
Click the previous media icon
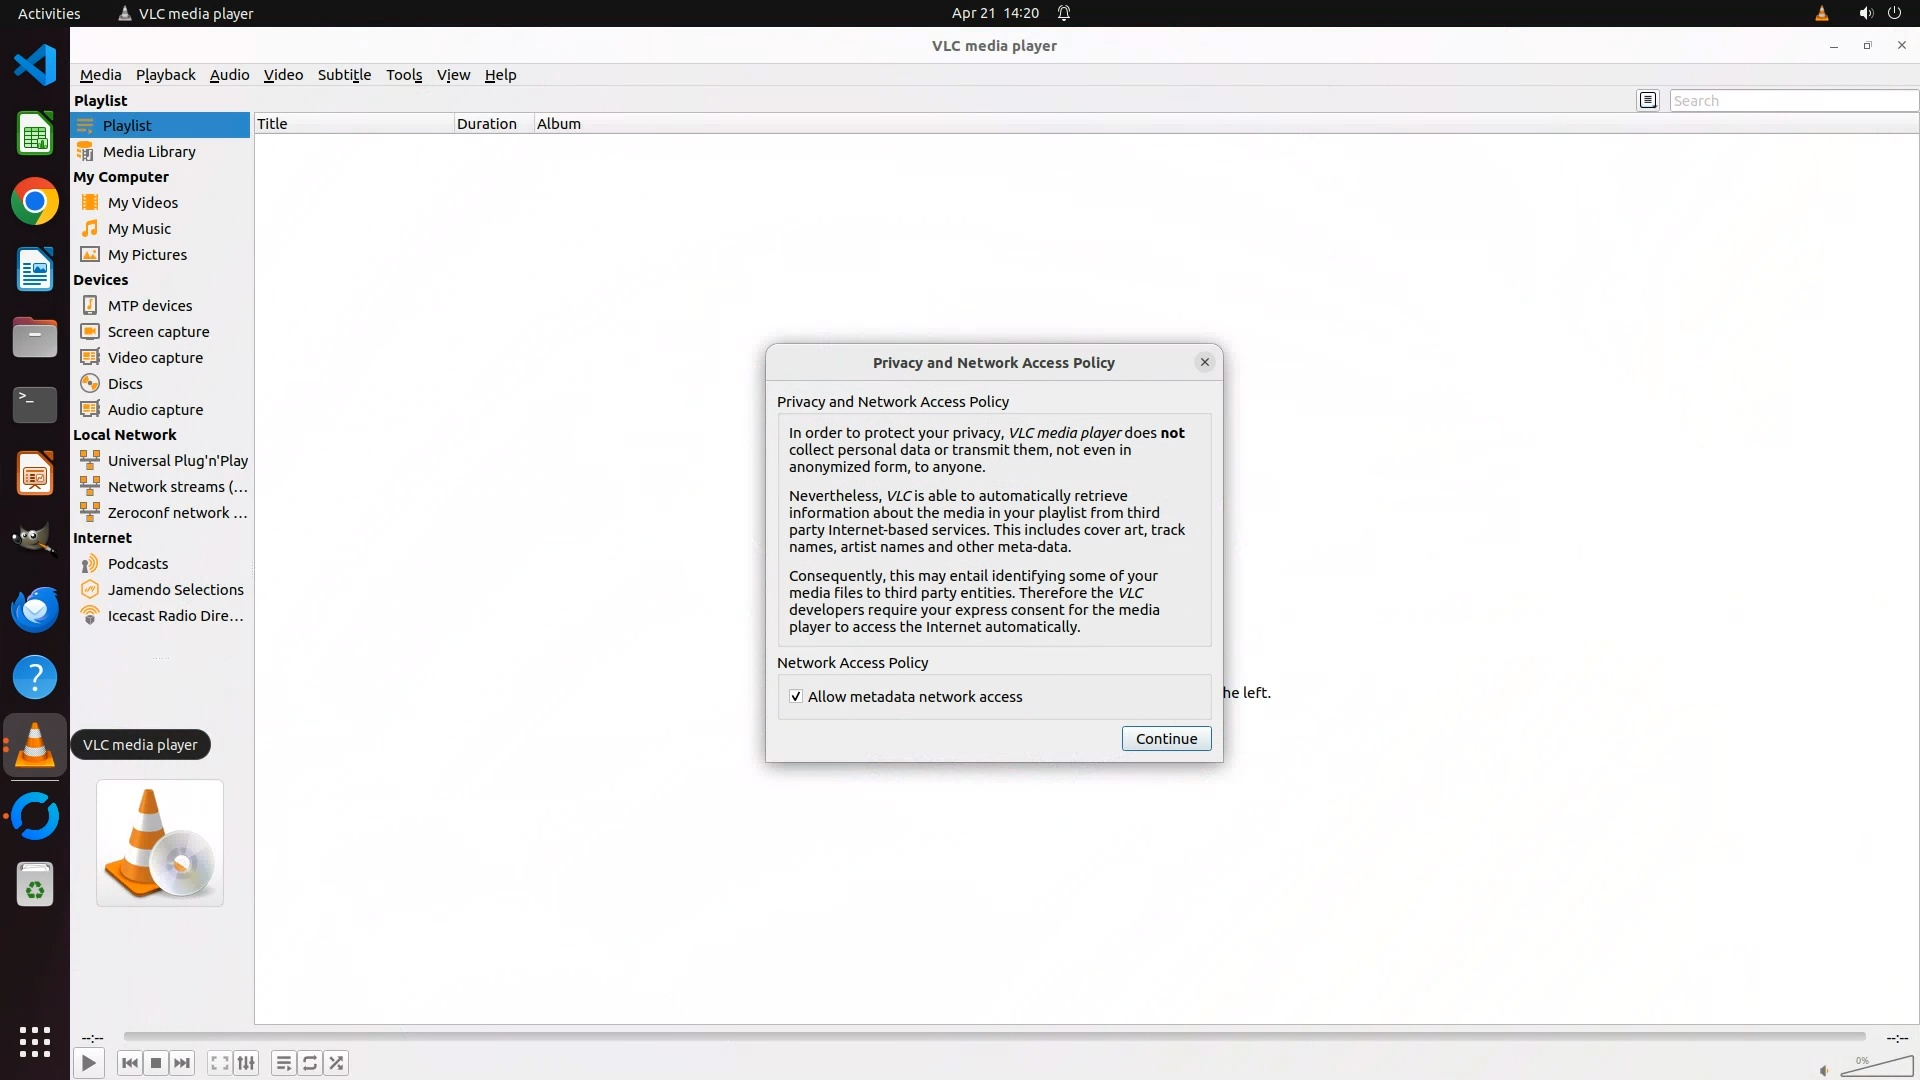tap(130, 1063)
